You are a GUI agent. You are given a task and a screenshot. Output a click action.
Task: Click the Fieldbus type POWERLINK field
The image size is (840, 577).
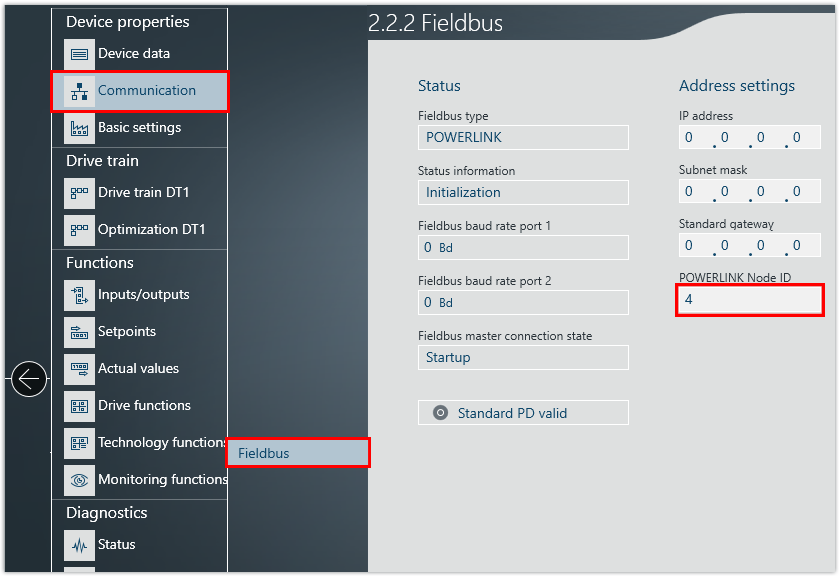[x=523, y=138]
